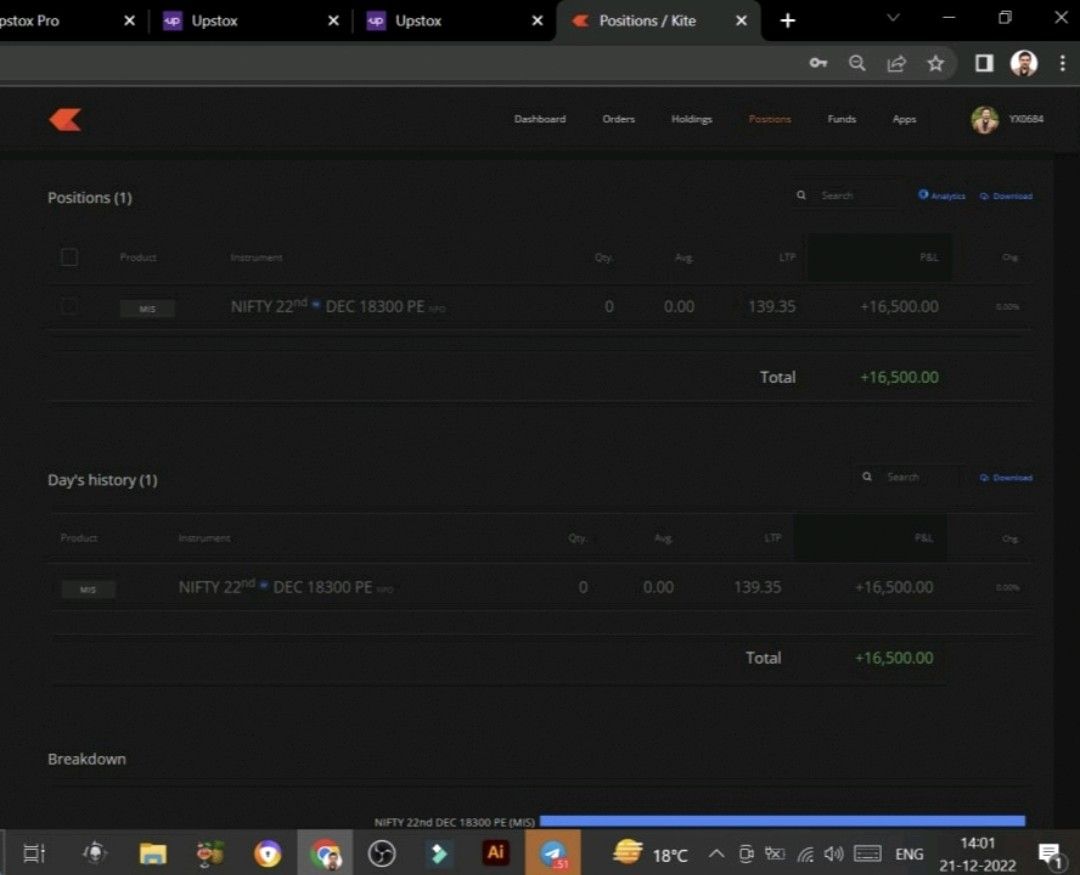This screenshot has width=1080, height=875.
Task: Launch Adobe Illustrator from taskbar
Action: (x=495, y=853)
